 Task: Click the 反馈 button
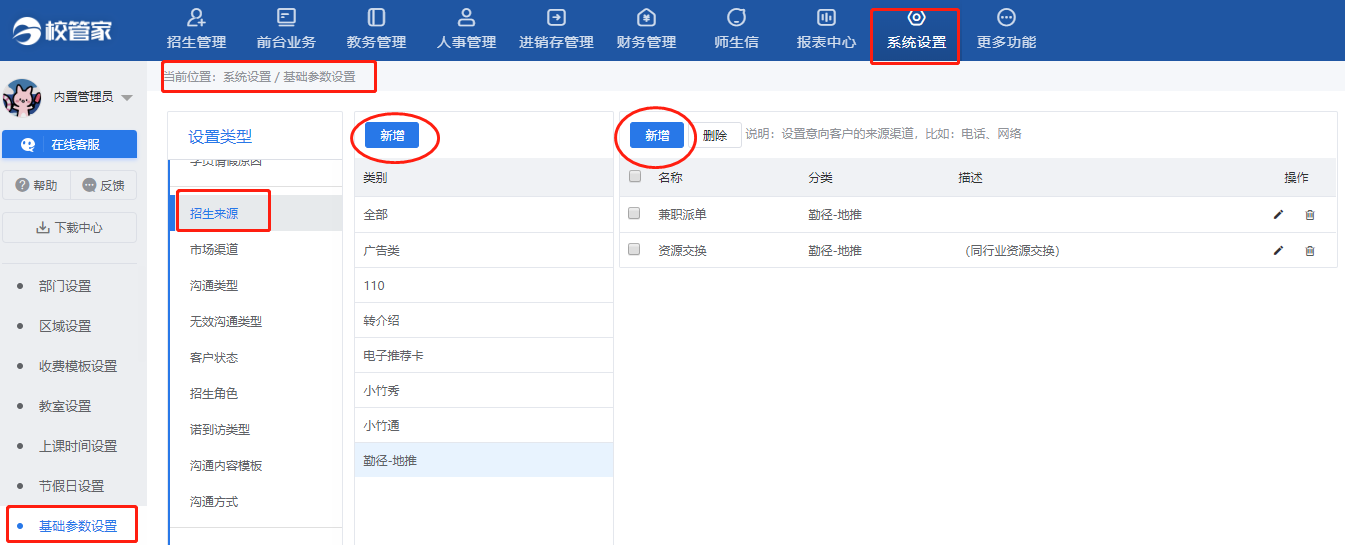pos(103,185)
